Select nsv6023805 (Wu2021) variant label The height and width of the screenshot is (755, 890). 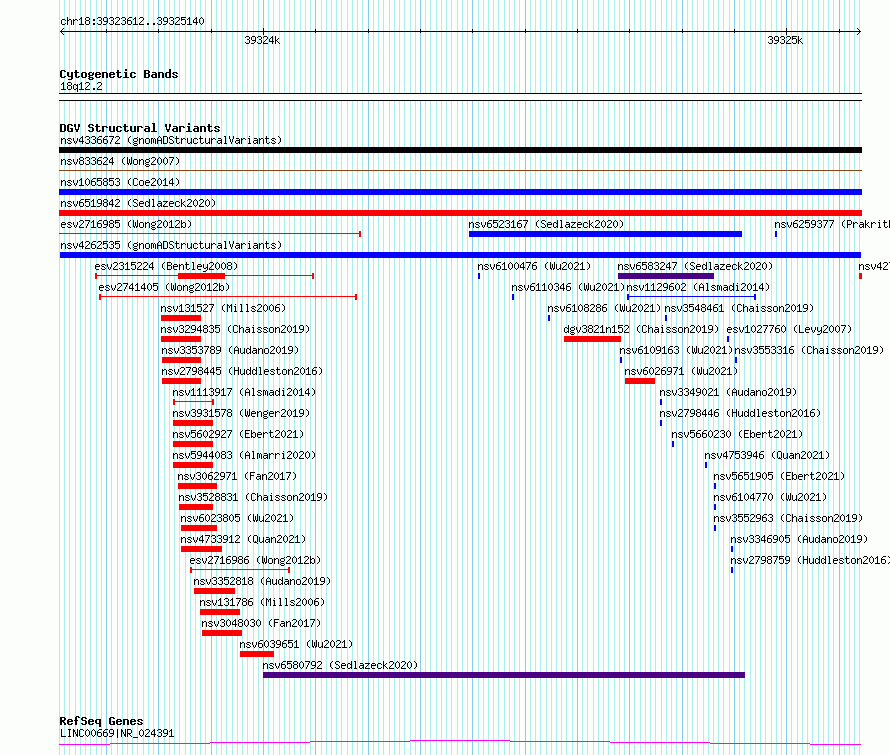tap(237, 518)
